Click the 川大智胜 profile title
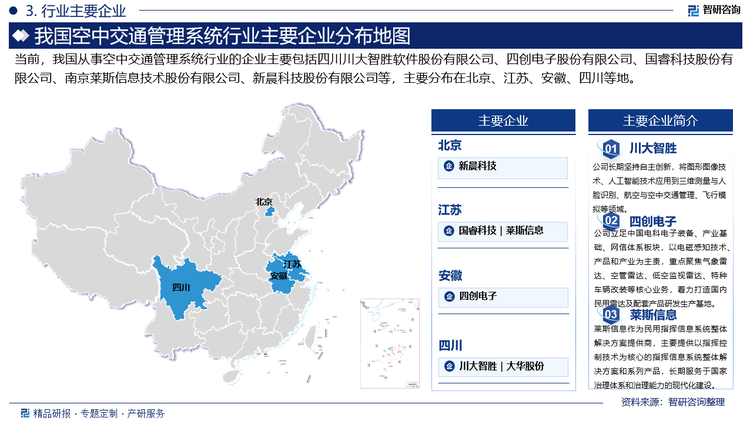Image resolution: width=750 pixels, height=421 pixels. 652,148
